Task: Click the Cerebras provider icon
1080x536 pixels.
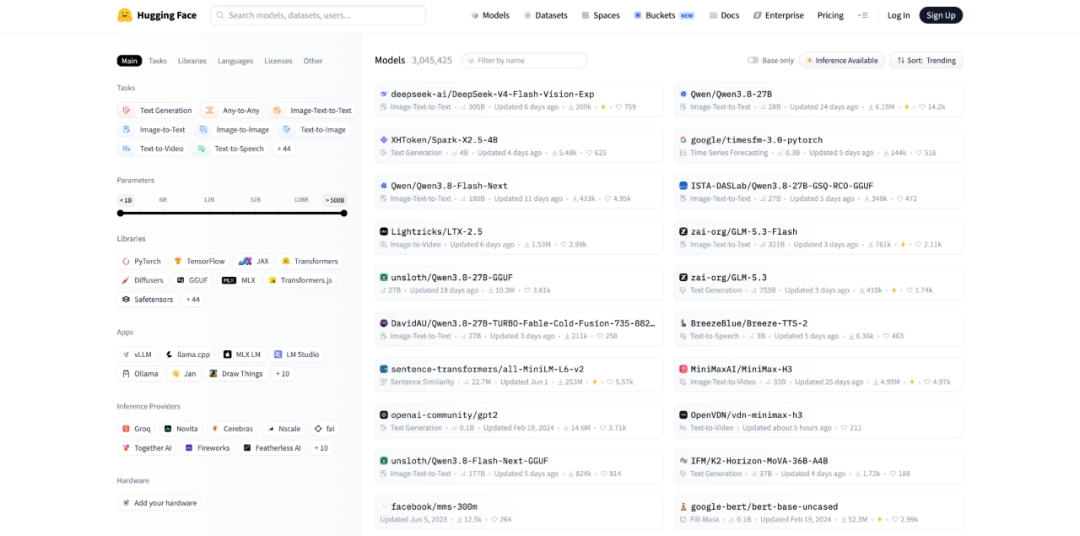Action: tap(216, 429)
